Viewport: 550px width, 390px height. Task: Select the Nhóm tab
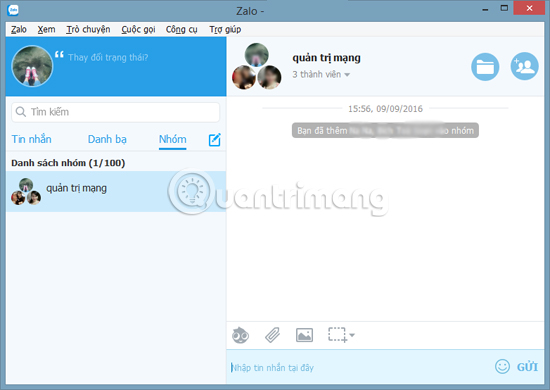click(173, 139)
